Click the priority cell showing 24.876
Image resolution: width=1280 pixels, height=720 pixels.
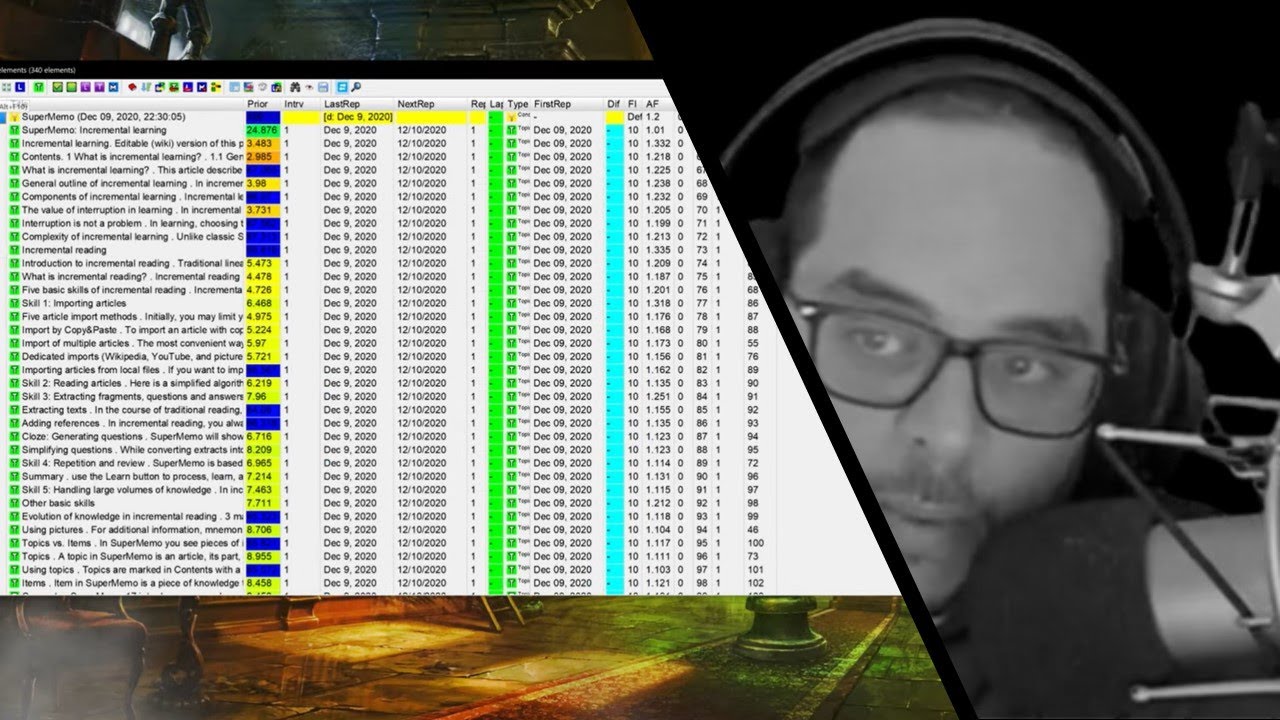tap(262, 130)
